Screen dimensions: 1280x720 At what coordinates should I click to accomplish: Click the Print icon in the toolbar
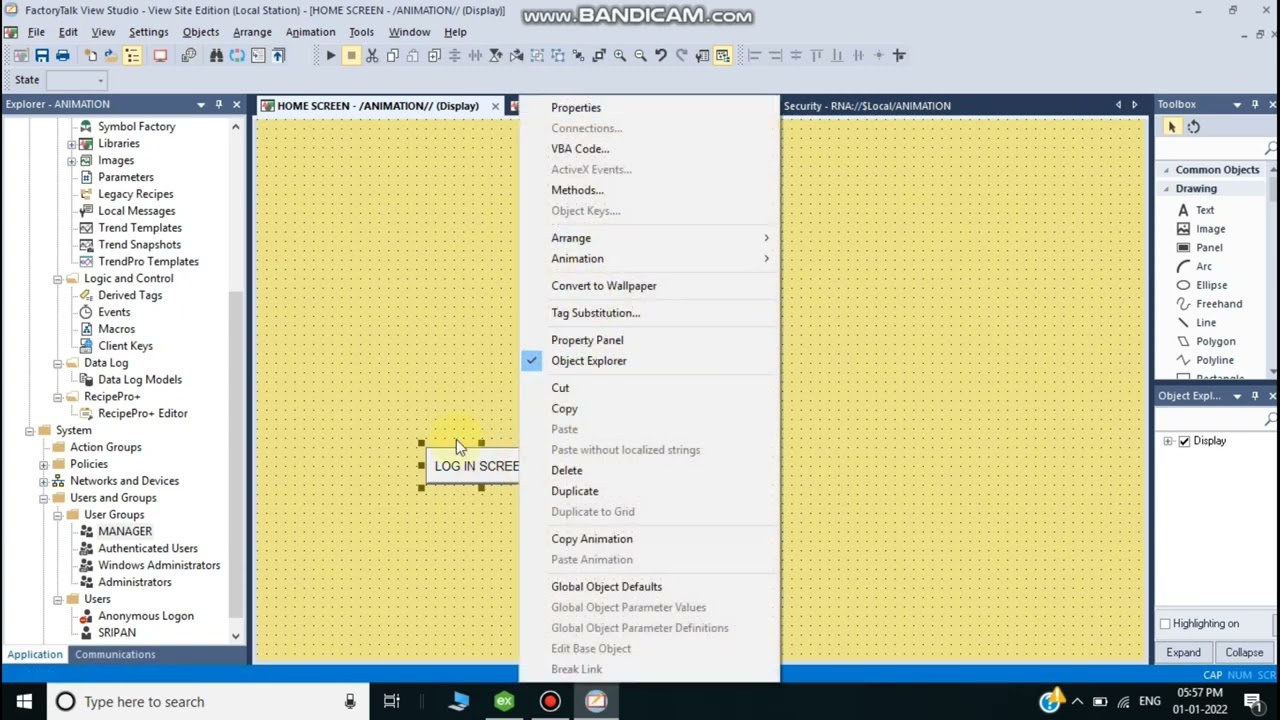pyautogui.click(x=62, y=56)
